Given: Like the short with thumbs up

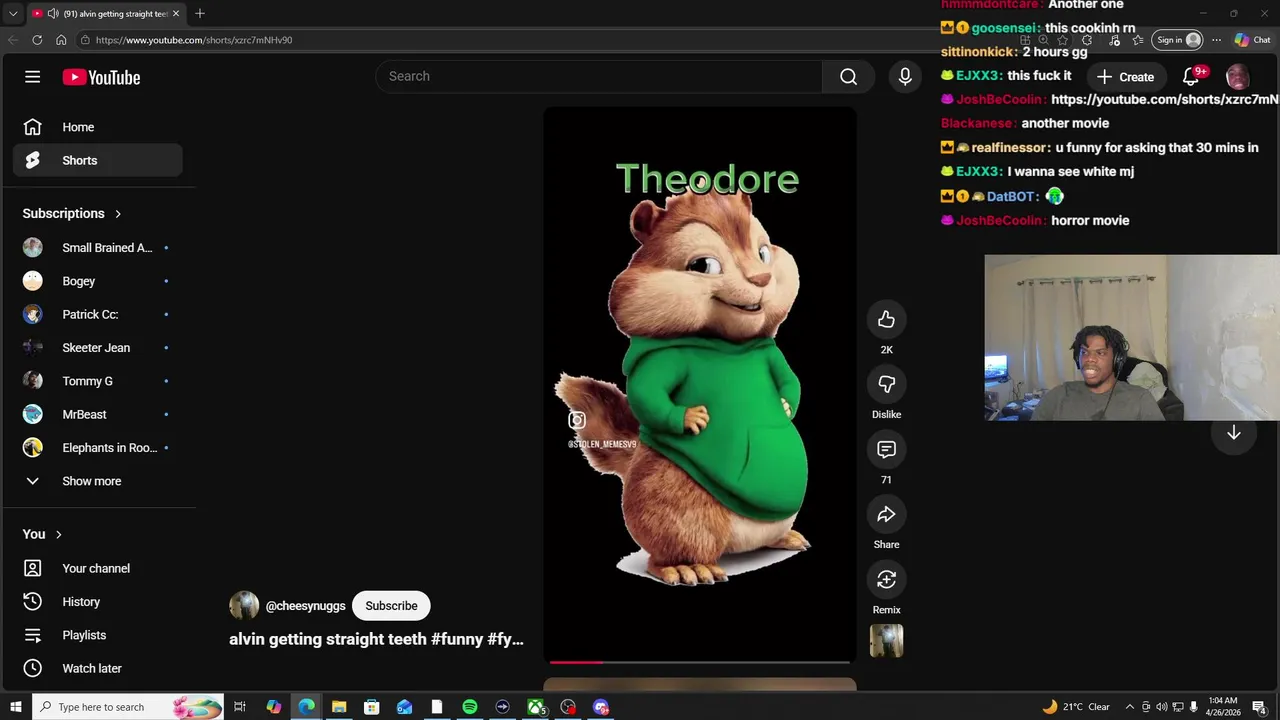Looking at the screenshot, I should [x=886, y=319].
